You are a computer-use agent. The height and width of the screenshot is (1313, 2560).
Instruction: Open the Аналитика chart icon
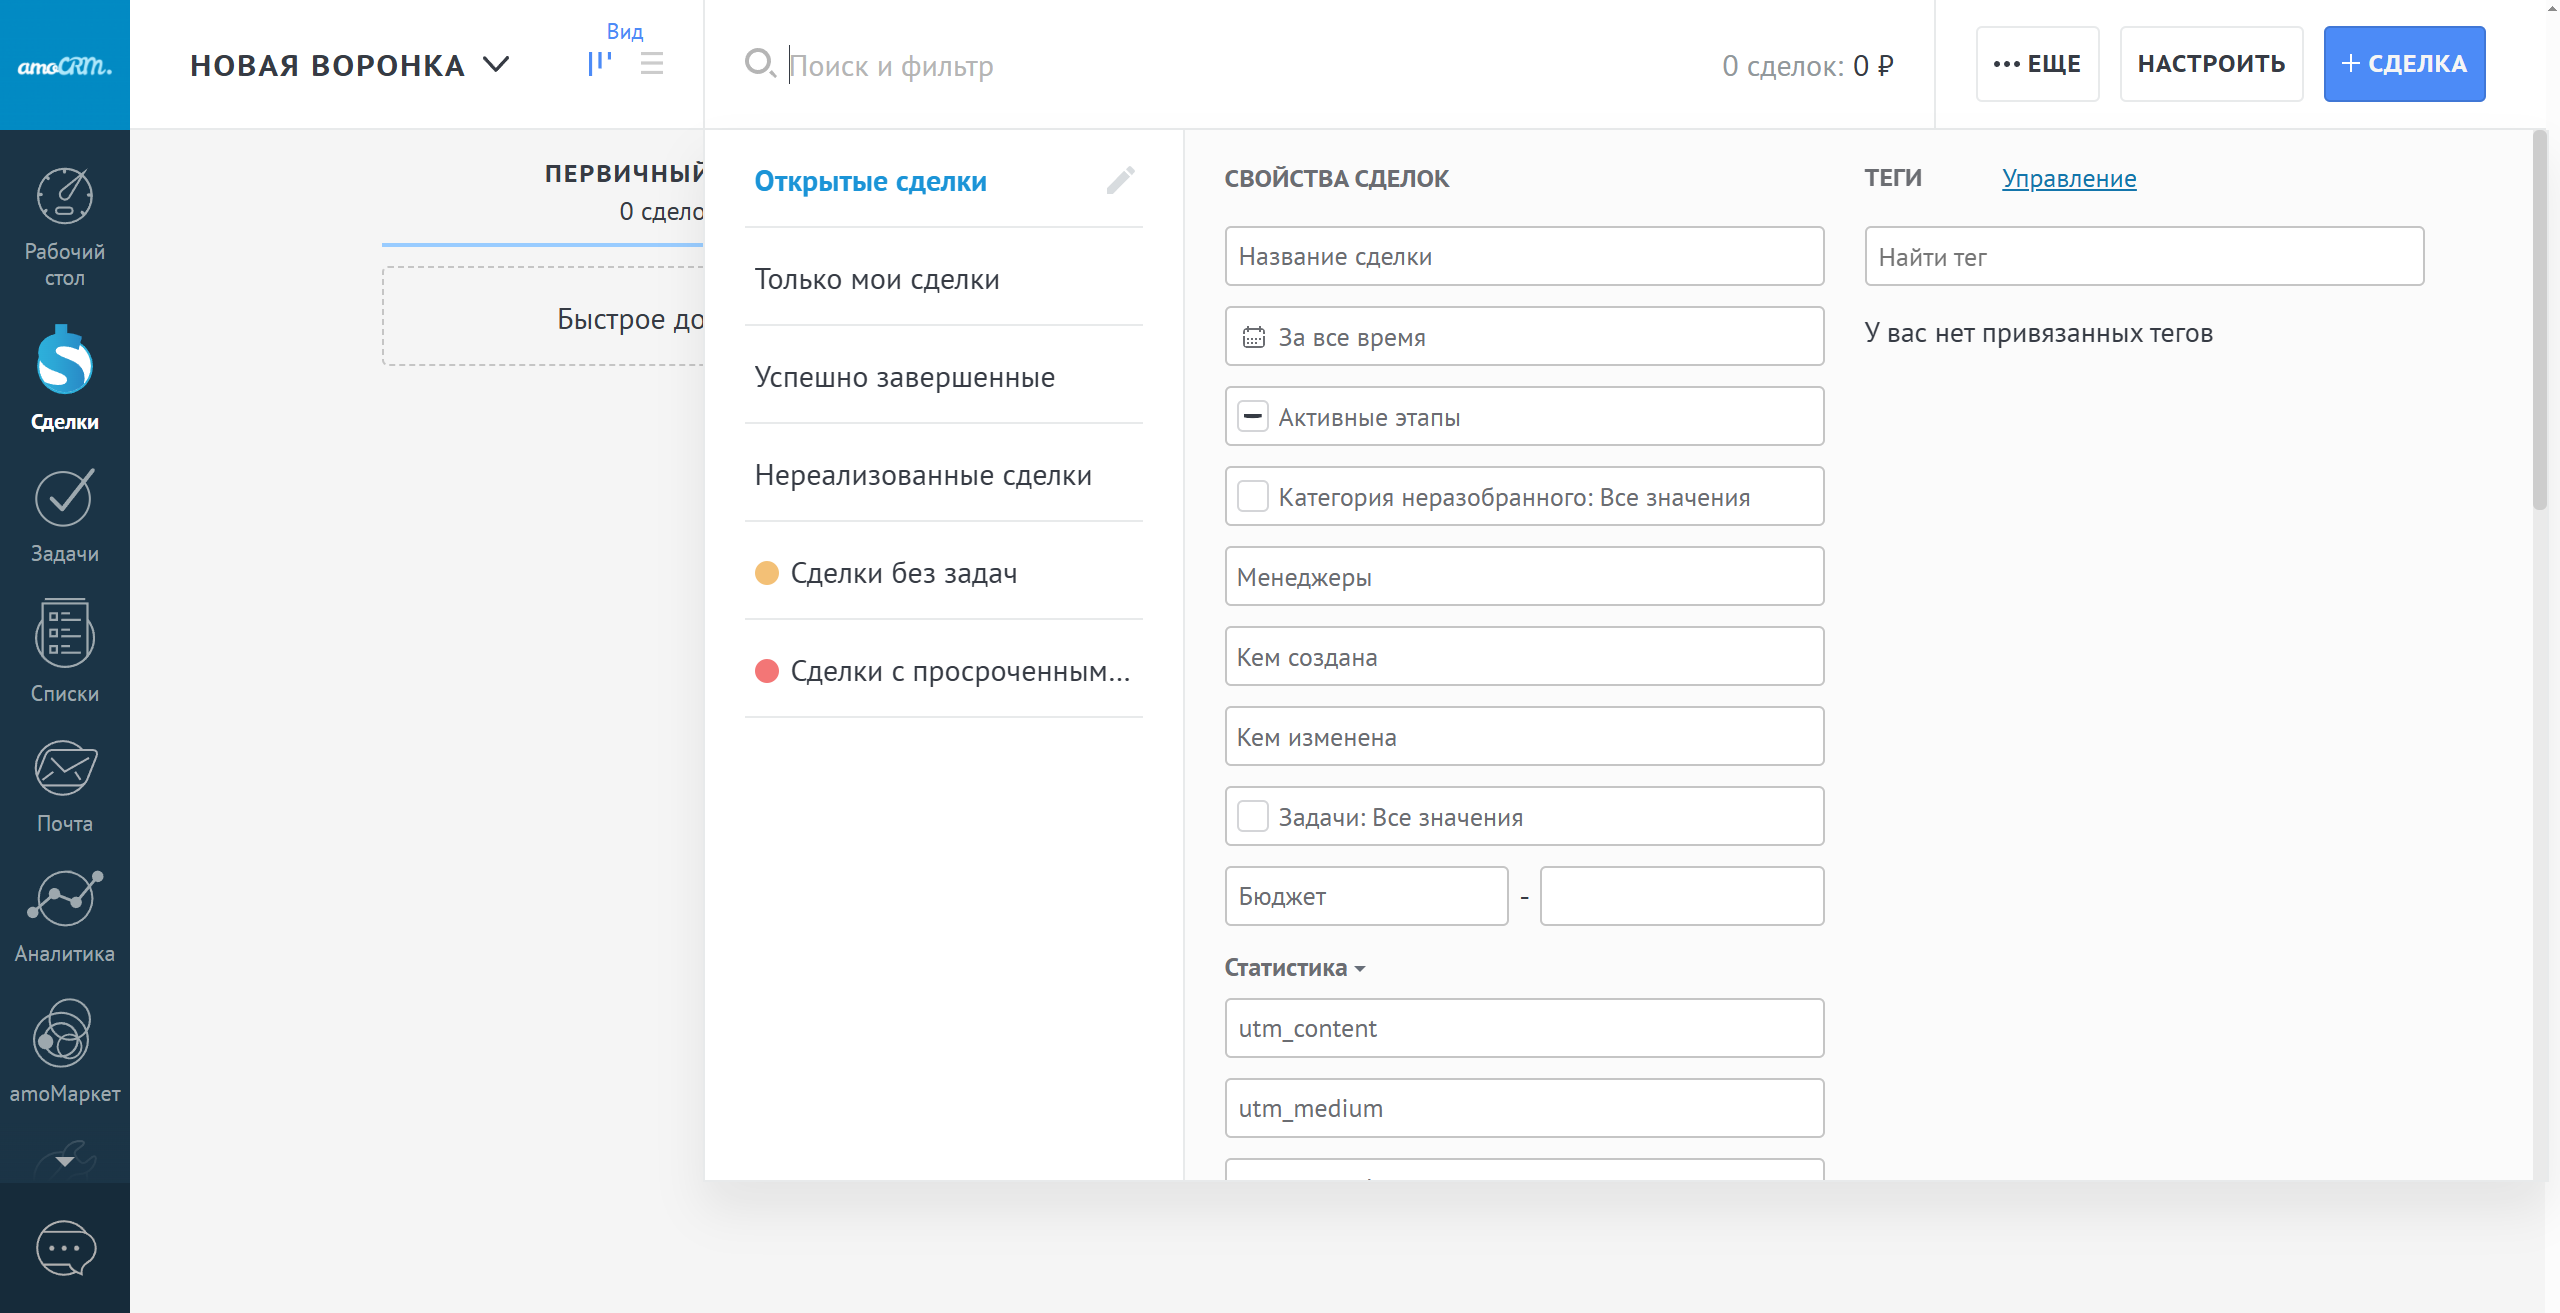click(65, 897)
